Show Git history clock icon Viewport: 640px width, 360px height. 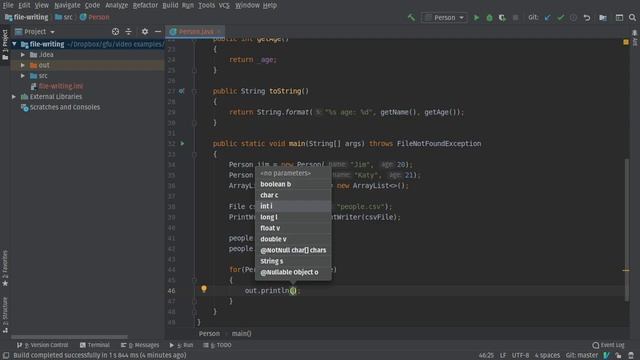573,18
